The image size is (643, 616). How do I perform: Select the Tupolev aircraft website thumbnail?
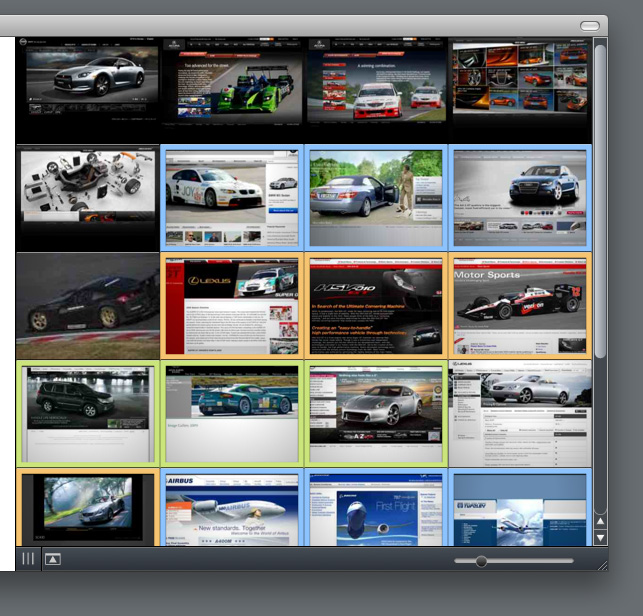[x=520, y=508]
